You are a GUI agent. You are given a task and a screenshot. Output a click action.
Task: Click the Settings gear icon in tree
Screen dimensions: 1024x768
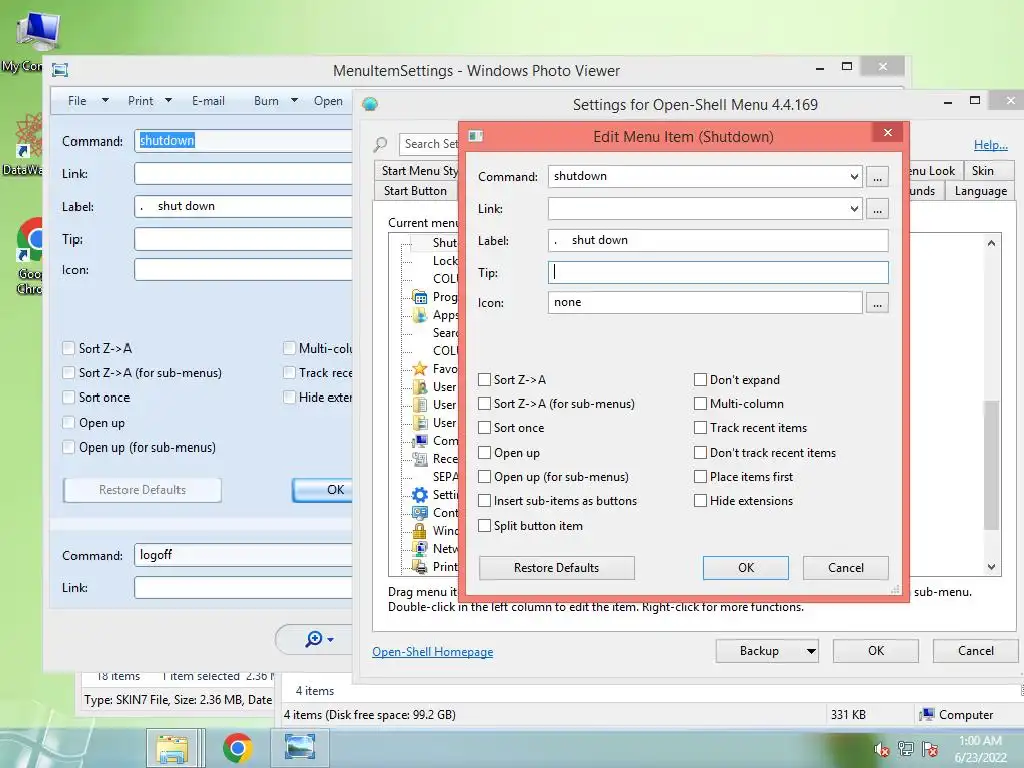click(x=420, y=495)
